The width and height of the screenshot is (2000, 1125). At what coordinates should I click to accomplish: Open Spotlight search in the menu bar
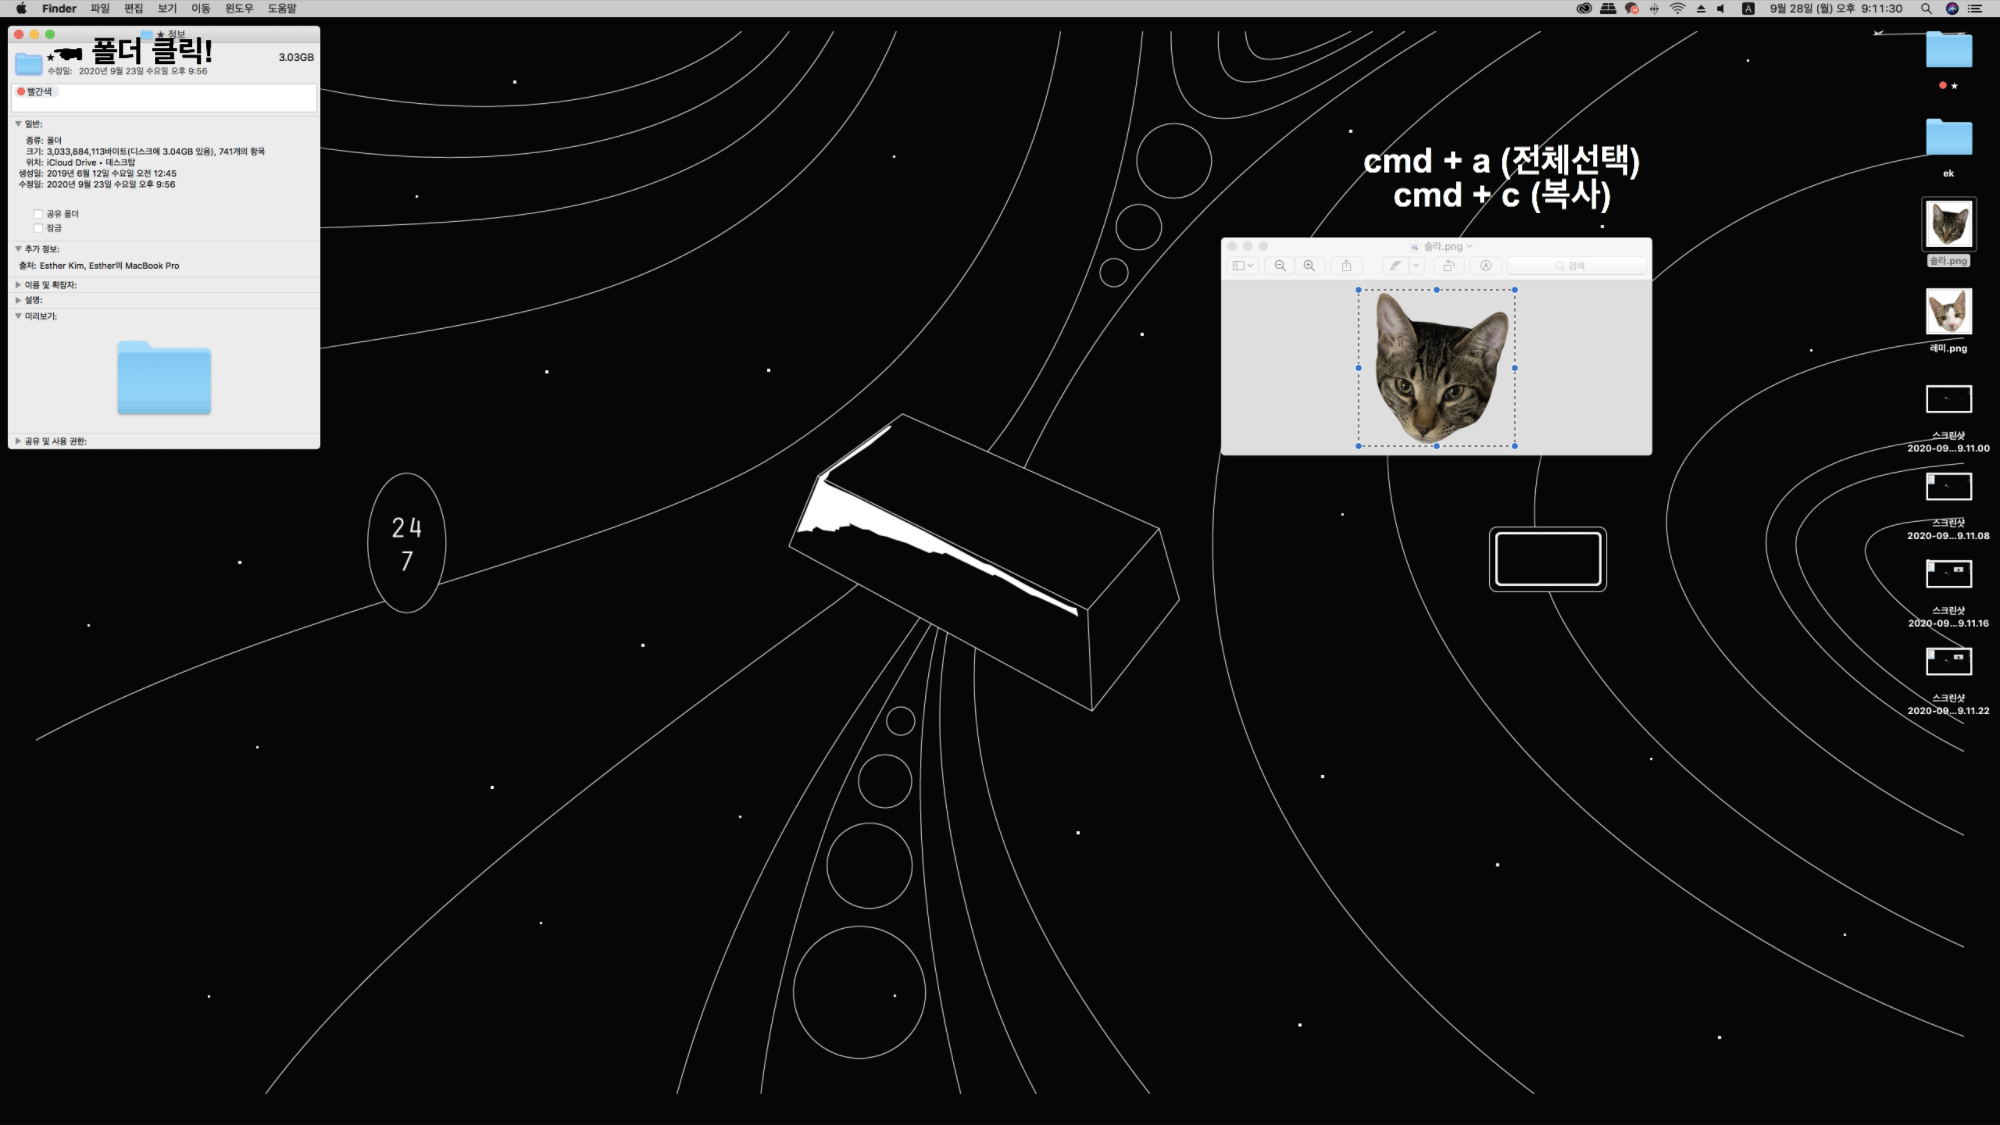1925,9
